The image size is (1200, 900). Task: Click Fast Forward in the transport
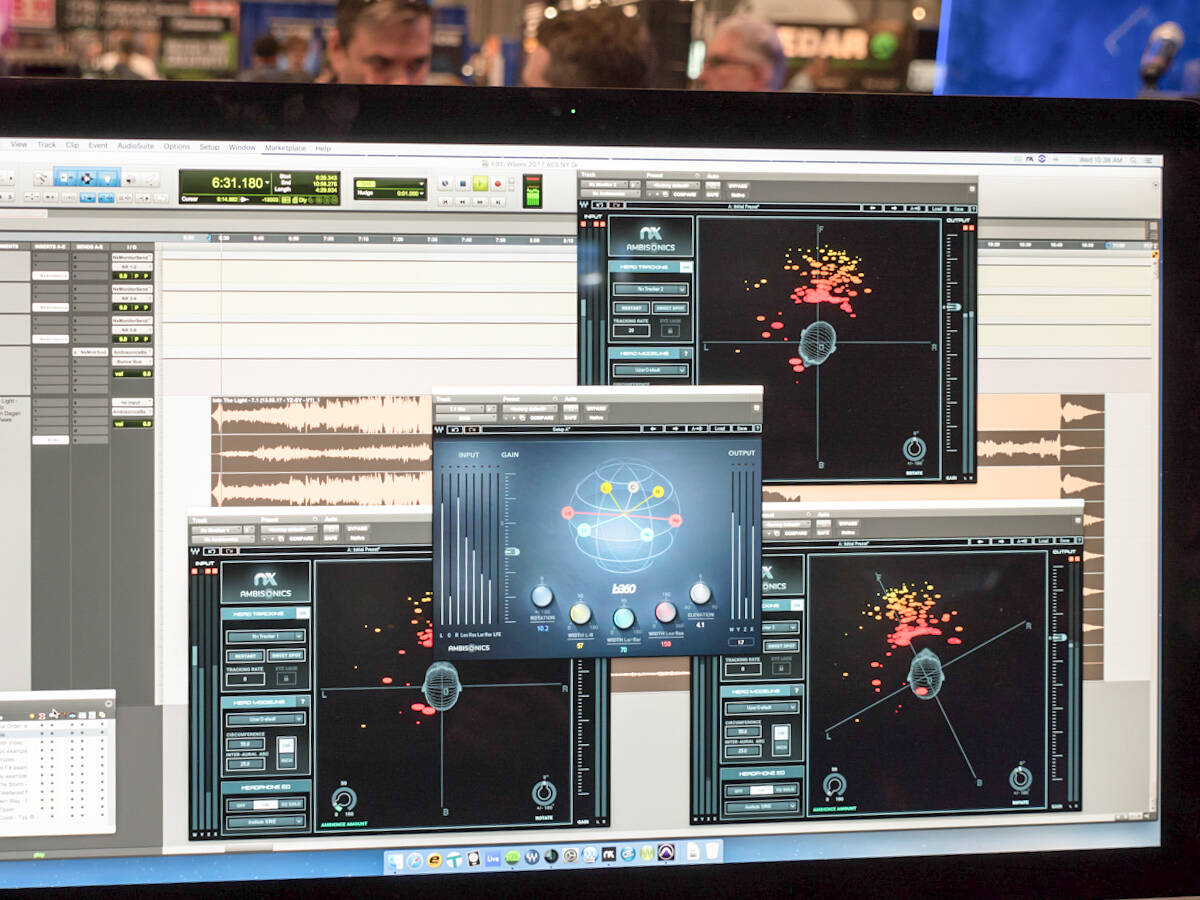coord(480,202)
